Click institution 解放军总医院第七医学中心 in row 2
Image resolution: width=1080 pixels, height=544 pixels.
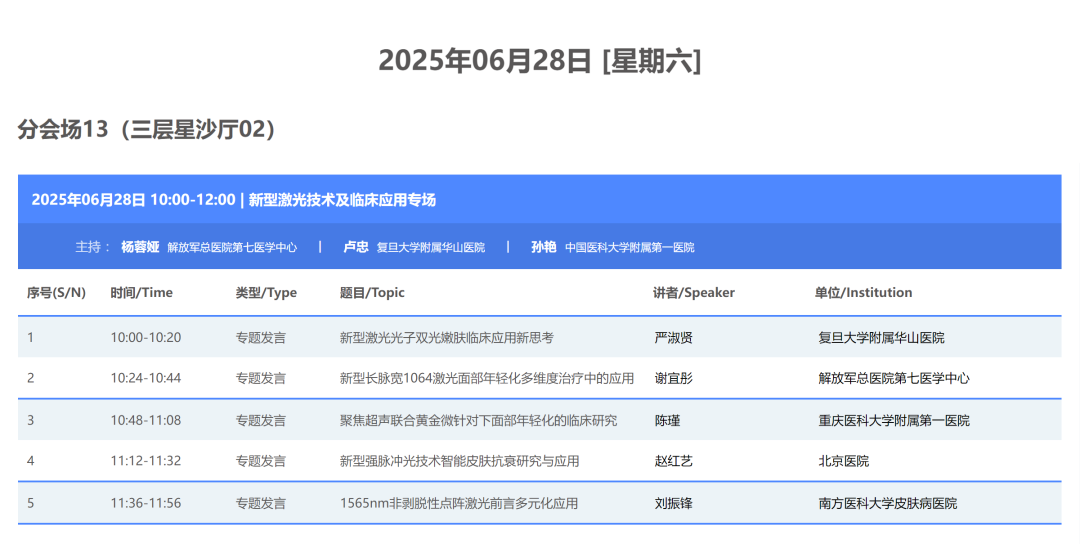coord(894,378)
